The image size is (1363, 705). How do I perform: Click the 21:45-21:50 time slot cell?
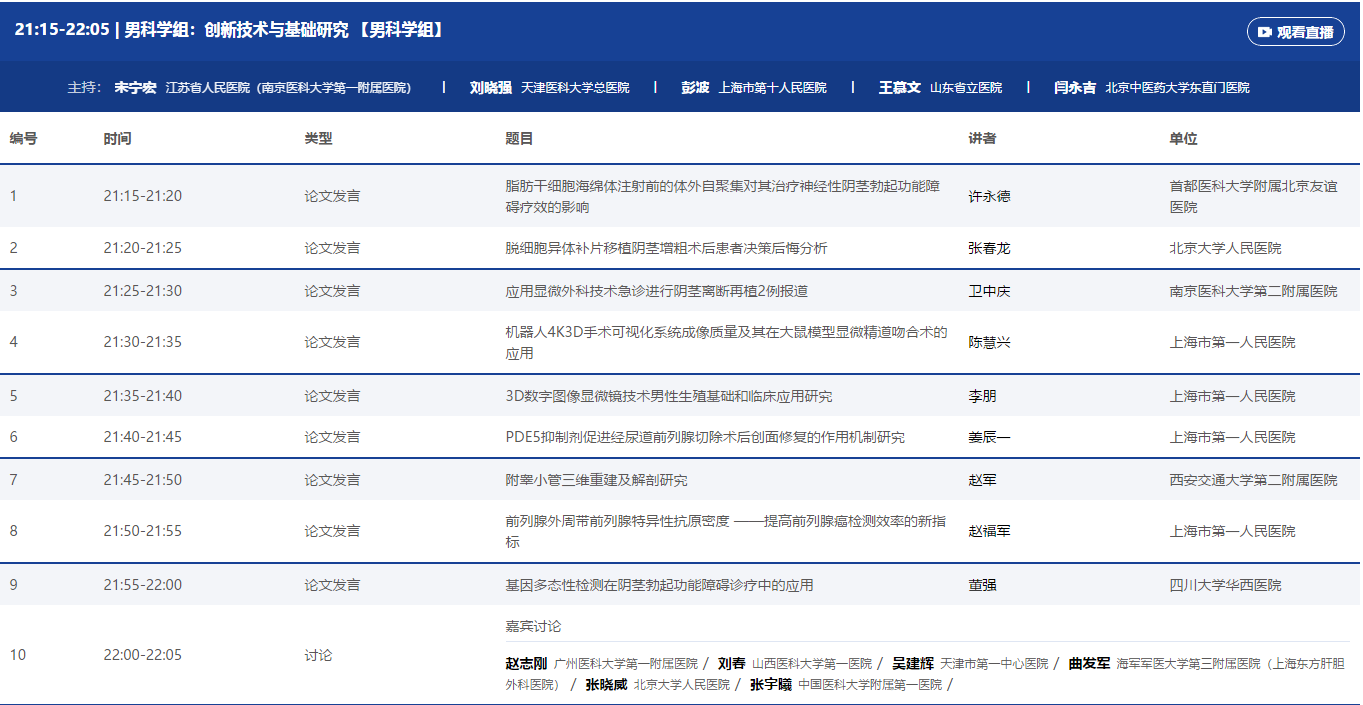coord(142,480)
